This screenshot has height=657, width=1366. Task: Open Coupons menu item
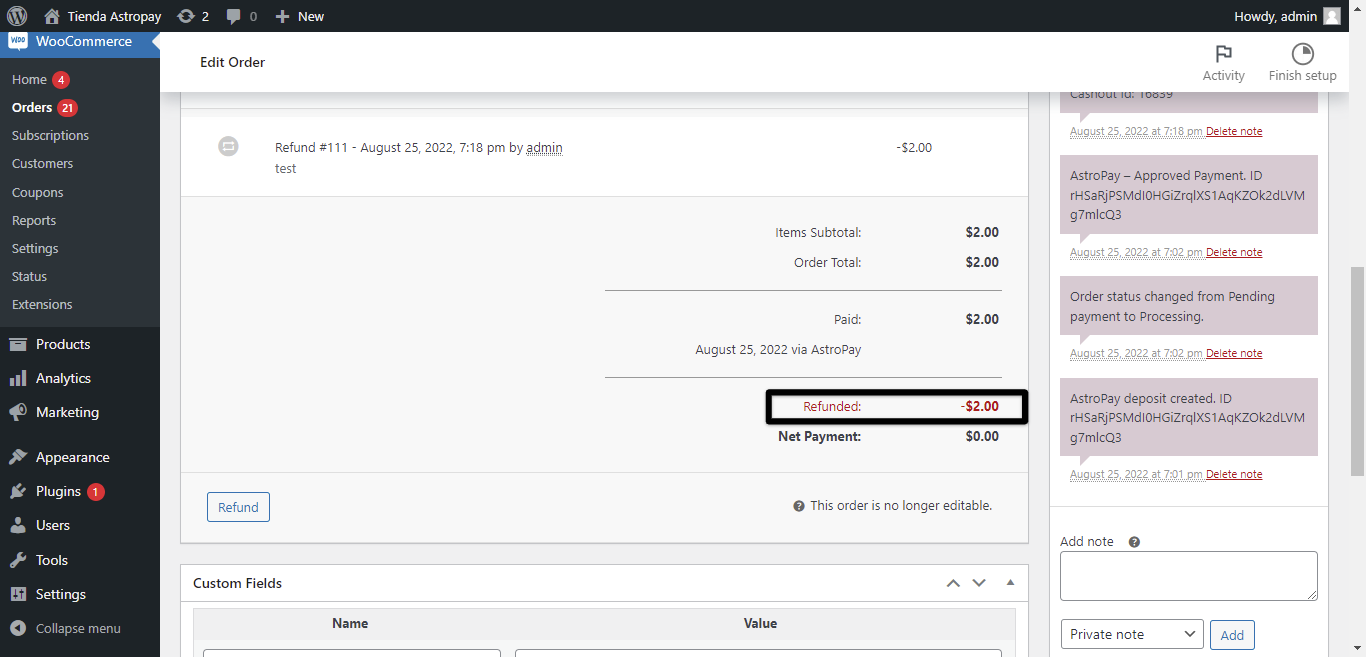pyautogui.click(x=37, y=192)
